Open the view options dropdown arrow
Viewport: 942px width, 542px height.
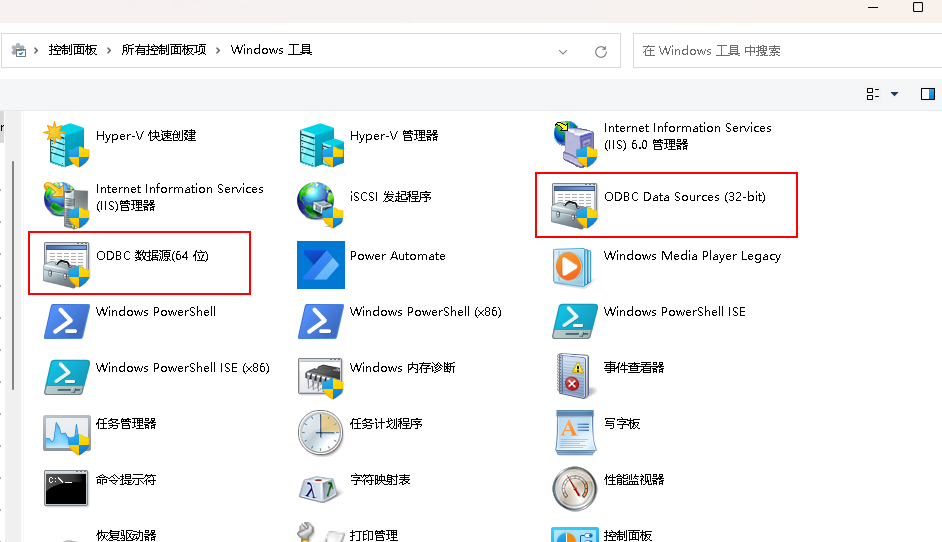click(894, 94)
